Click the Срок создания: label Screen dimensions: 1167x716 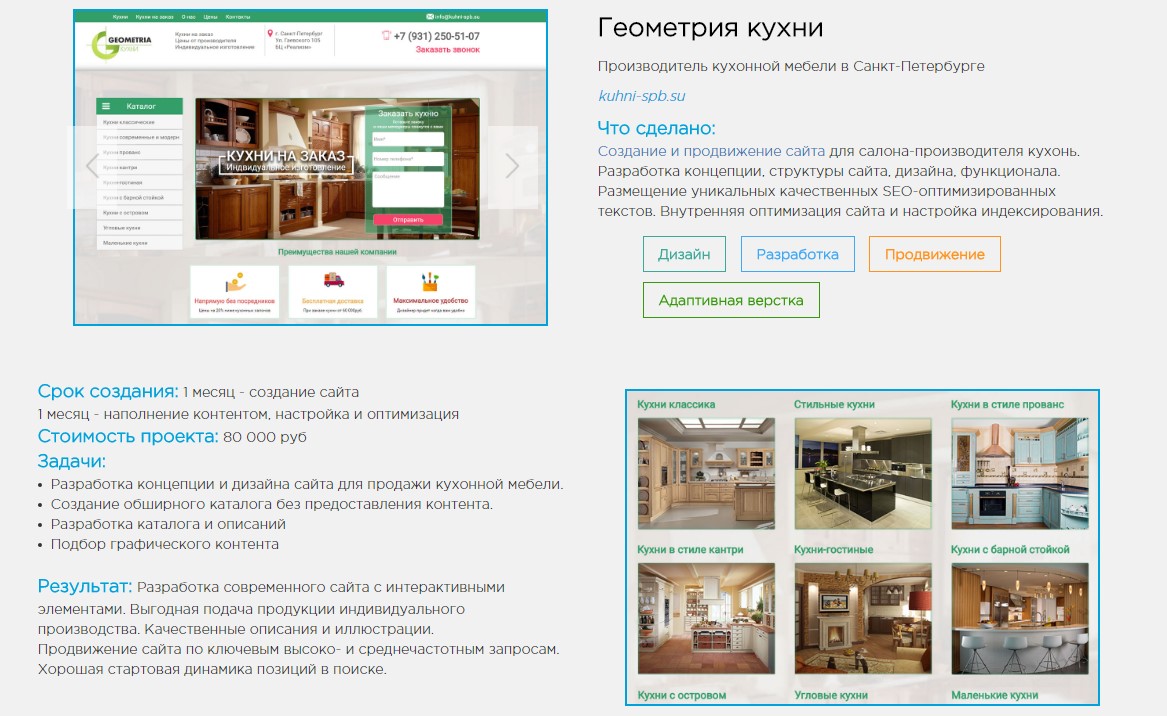coord(108,391)
